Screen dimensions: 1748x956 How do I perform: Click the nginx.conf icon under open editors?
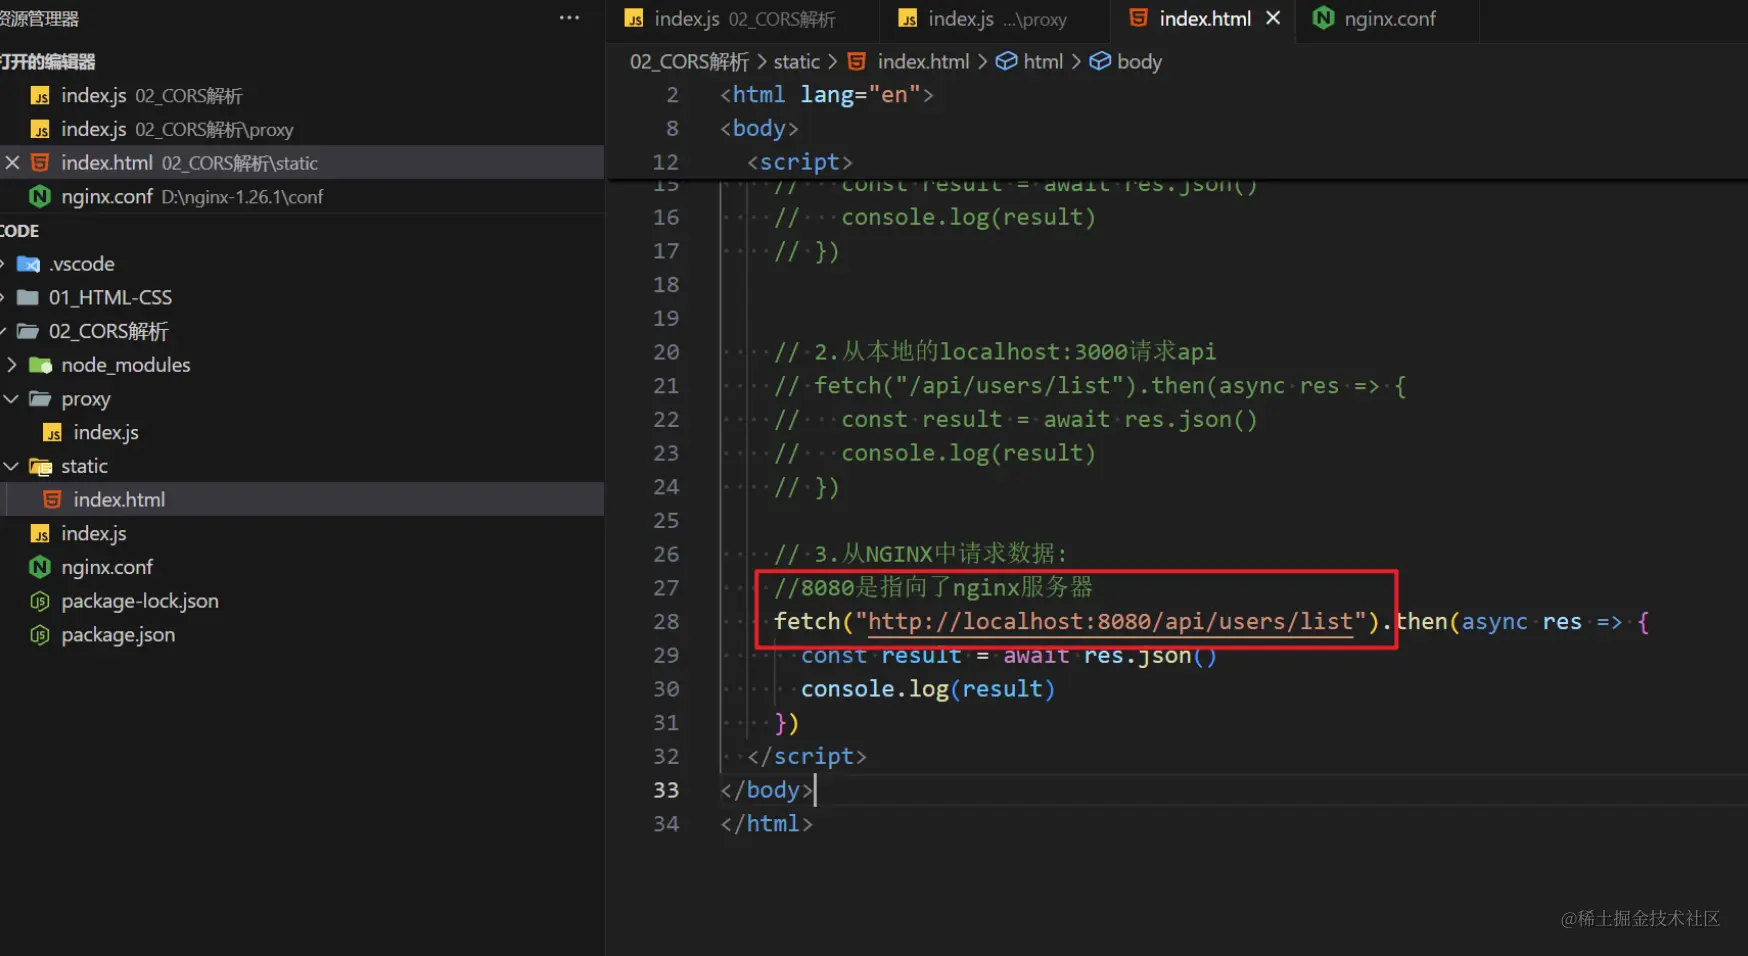(40, 196)
